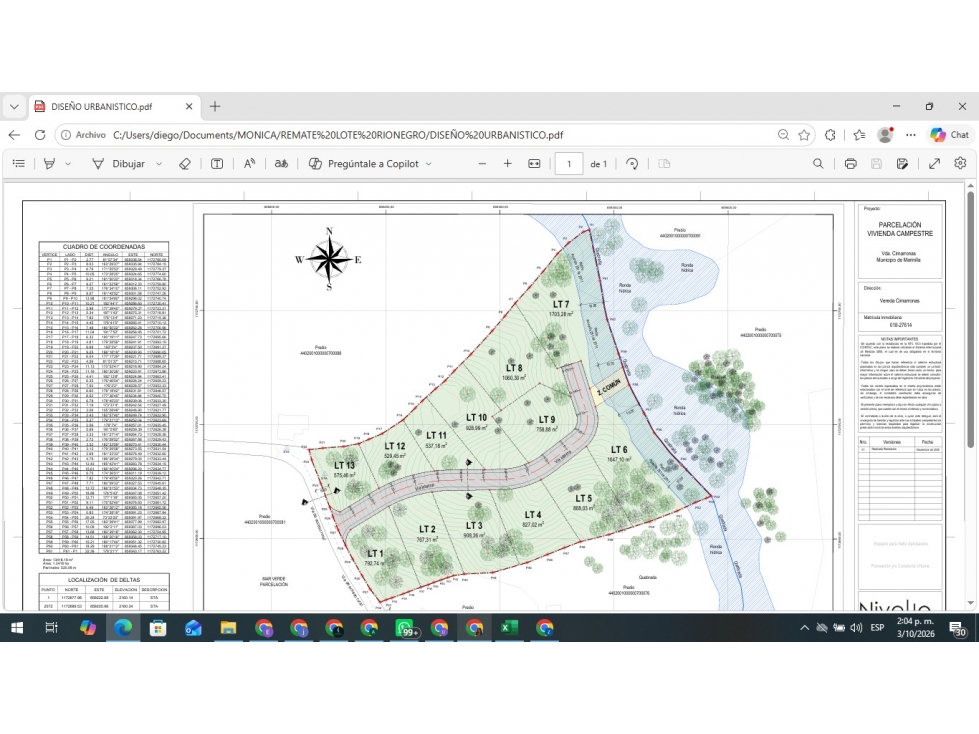Open PDF viewer settings gear

tap(960, 164)
